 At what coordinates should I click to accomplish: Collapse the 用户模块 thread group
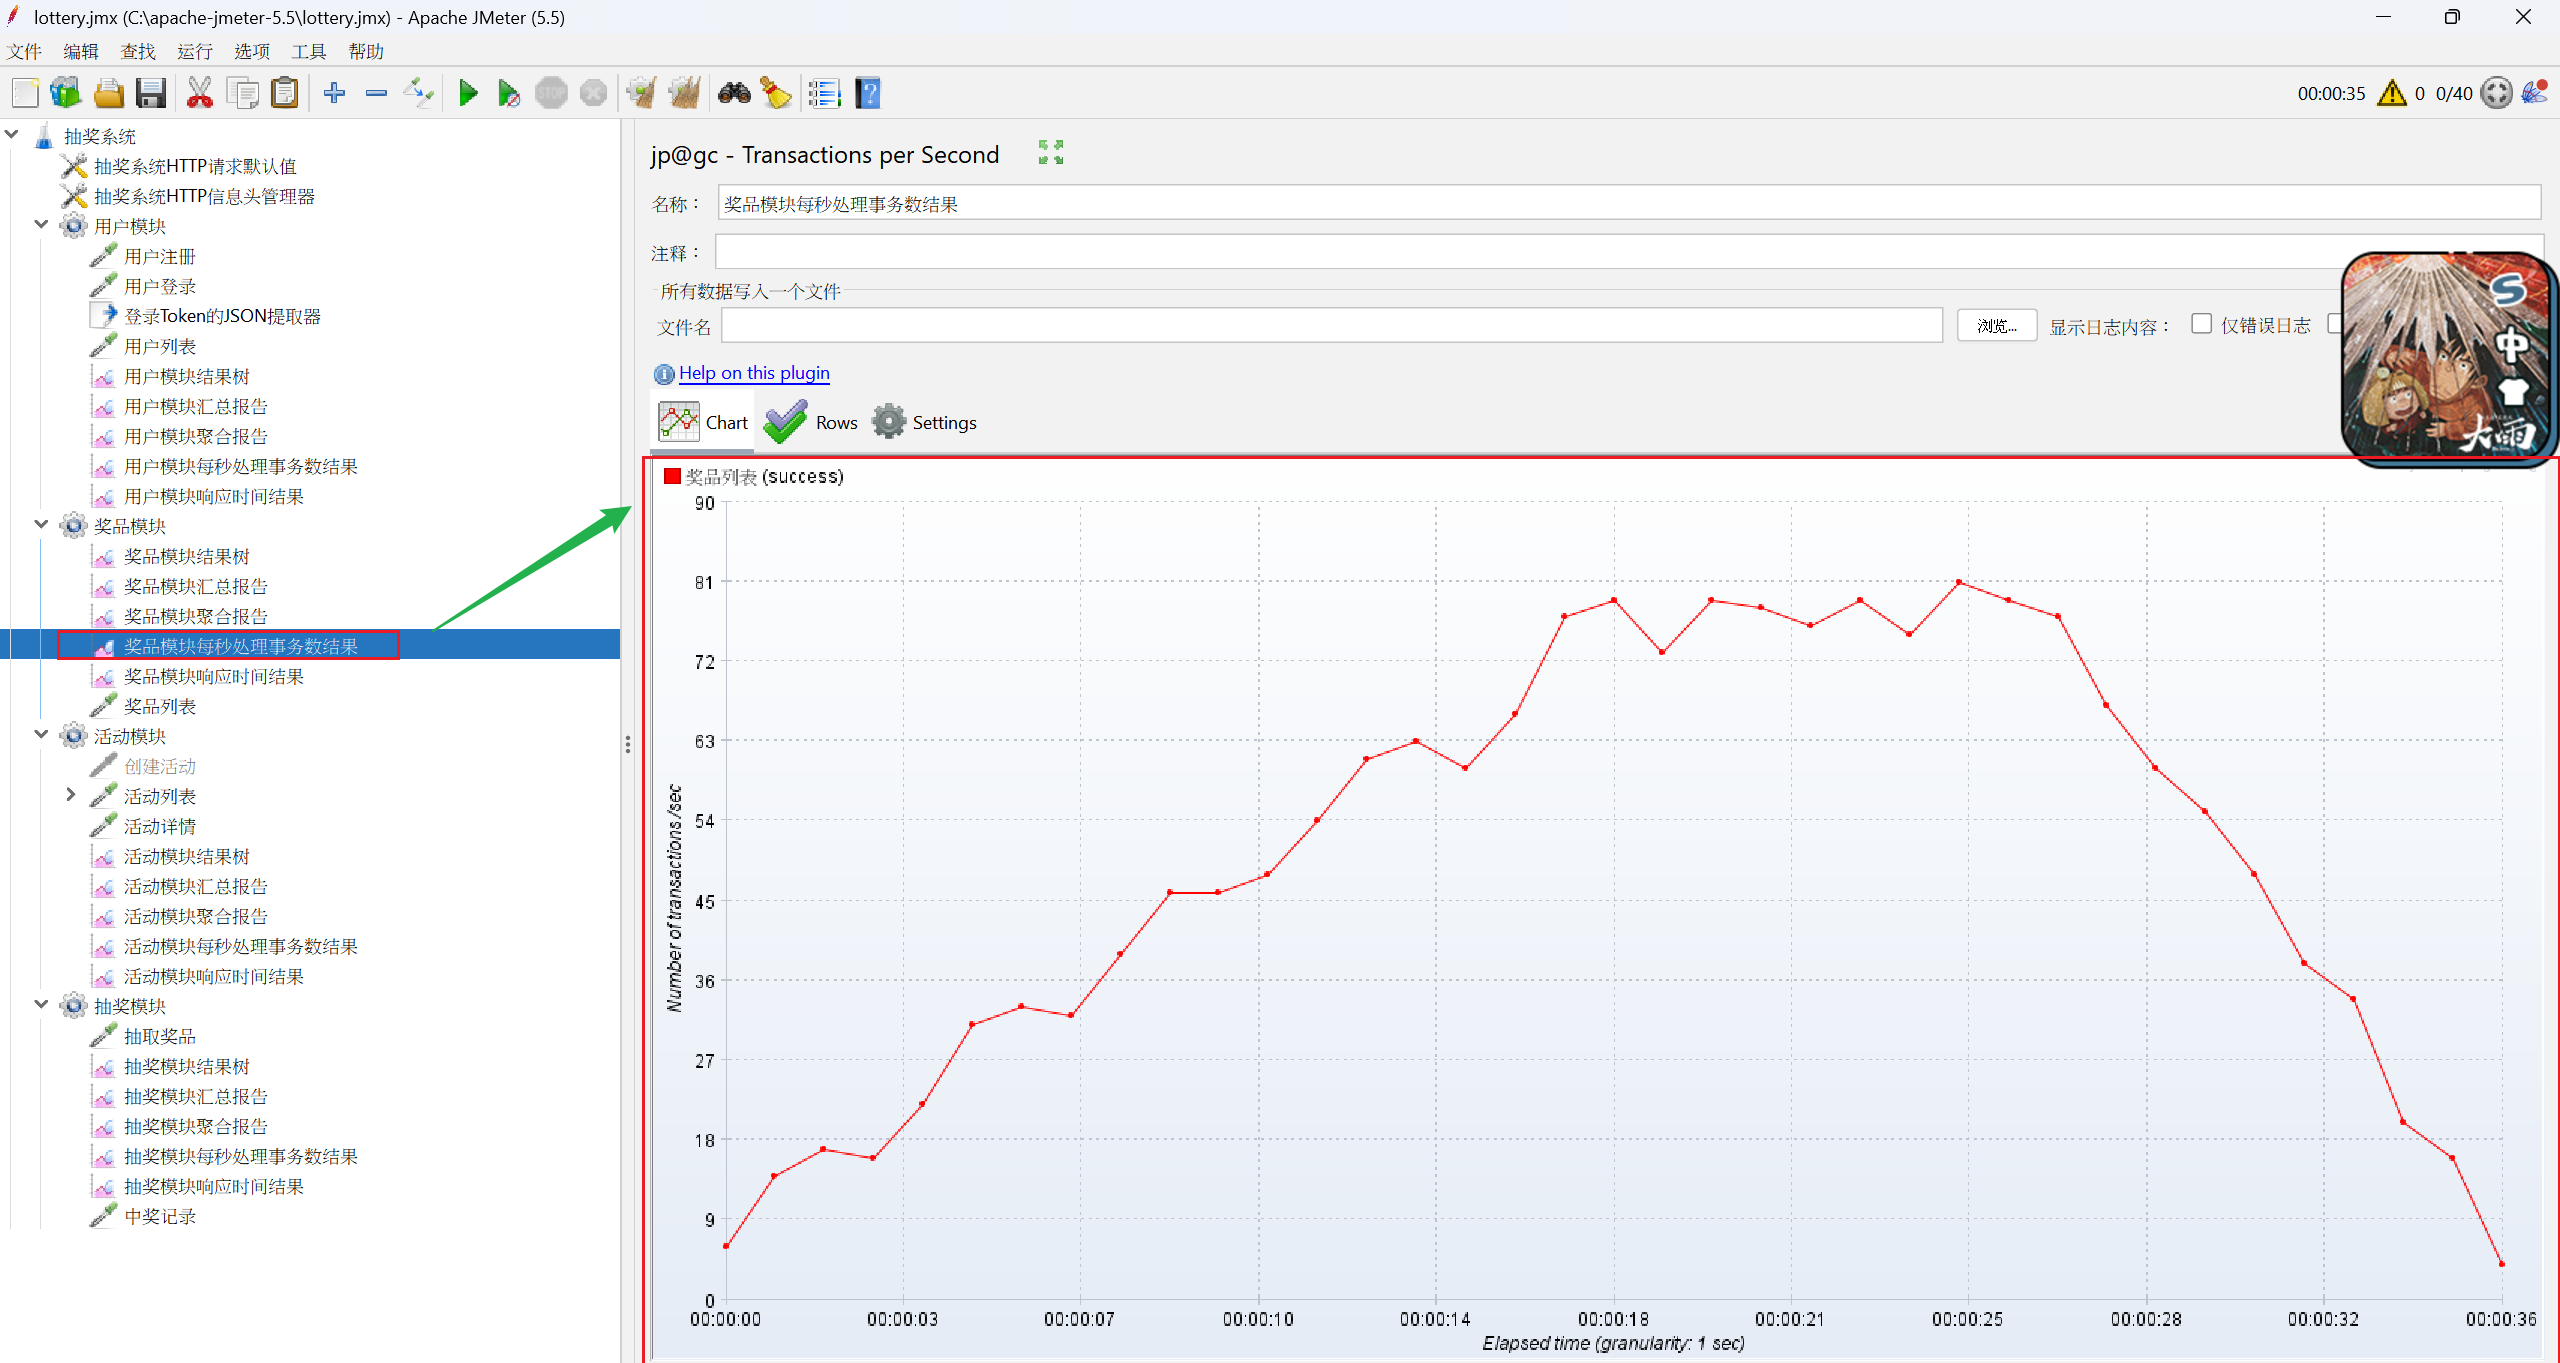41,225
